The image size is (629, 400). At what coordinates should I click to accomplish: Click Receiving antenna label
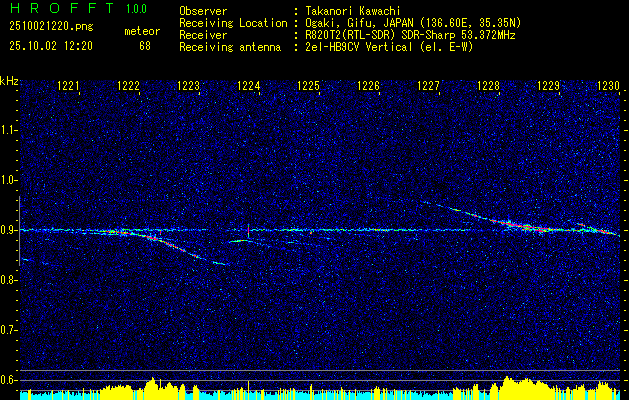(230, 47)
